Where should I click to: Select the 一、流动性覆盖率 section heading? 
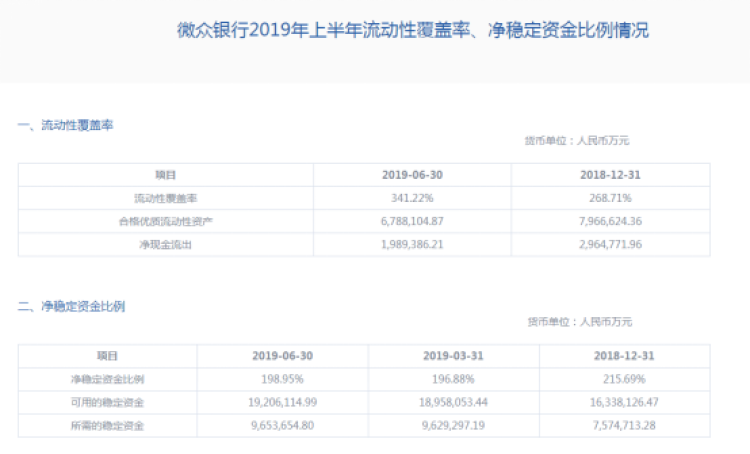(x=66, y=126)
